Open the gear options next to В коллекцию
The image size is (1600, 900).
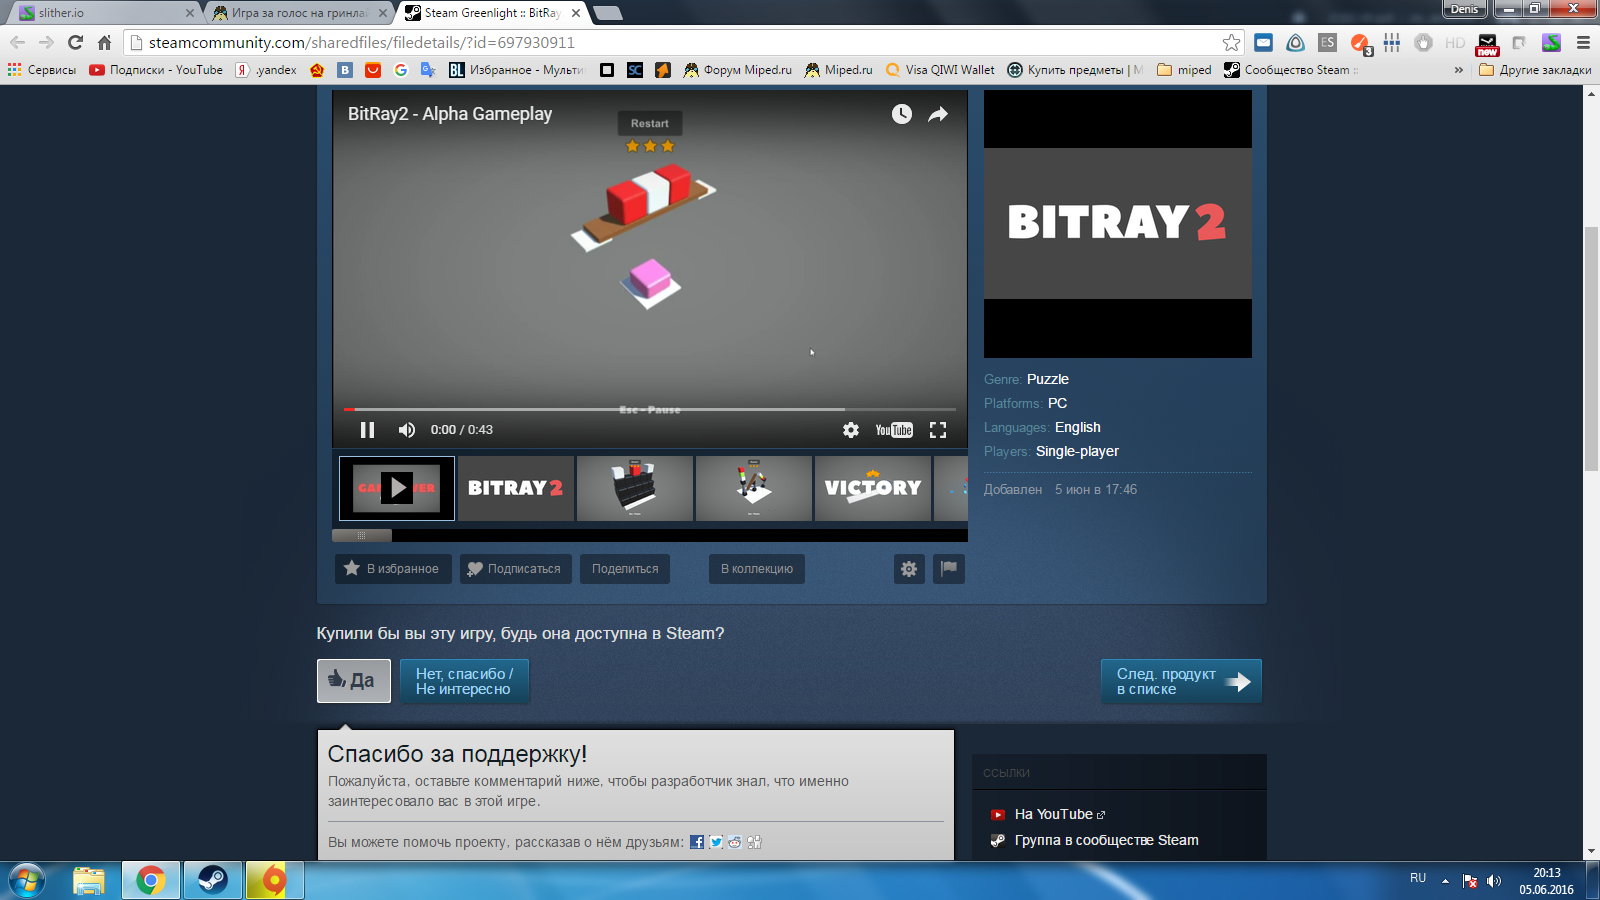(x=909, y=569)
